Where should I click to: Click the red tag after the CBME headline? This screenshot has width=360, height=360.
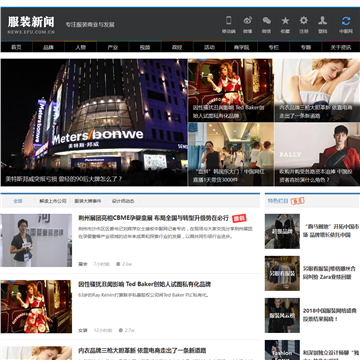point(239,218)
